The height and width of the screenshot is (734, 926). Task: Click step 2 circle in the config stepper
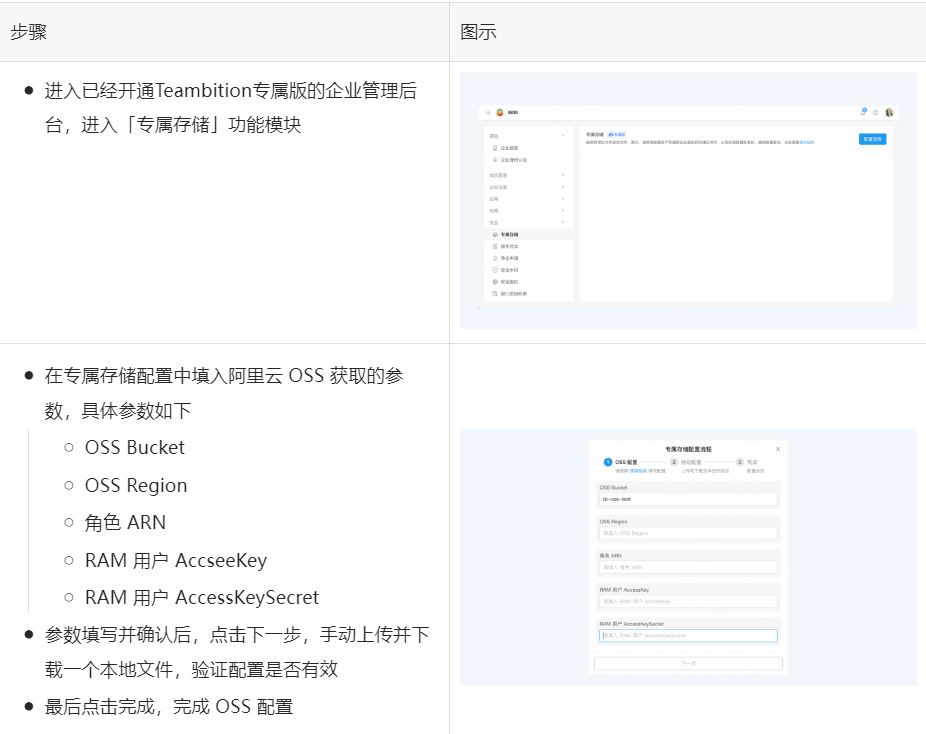click(674, 462)
